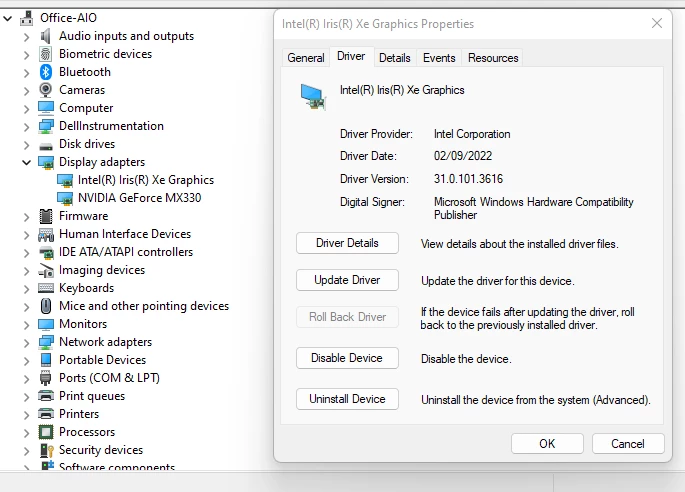Viewport: 685px width, 492px height.
Task: Open the Details tab
Action: (395, 58)
